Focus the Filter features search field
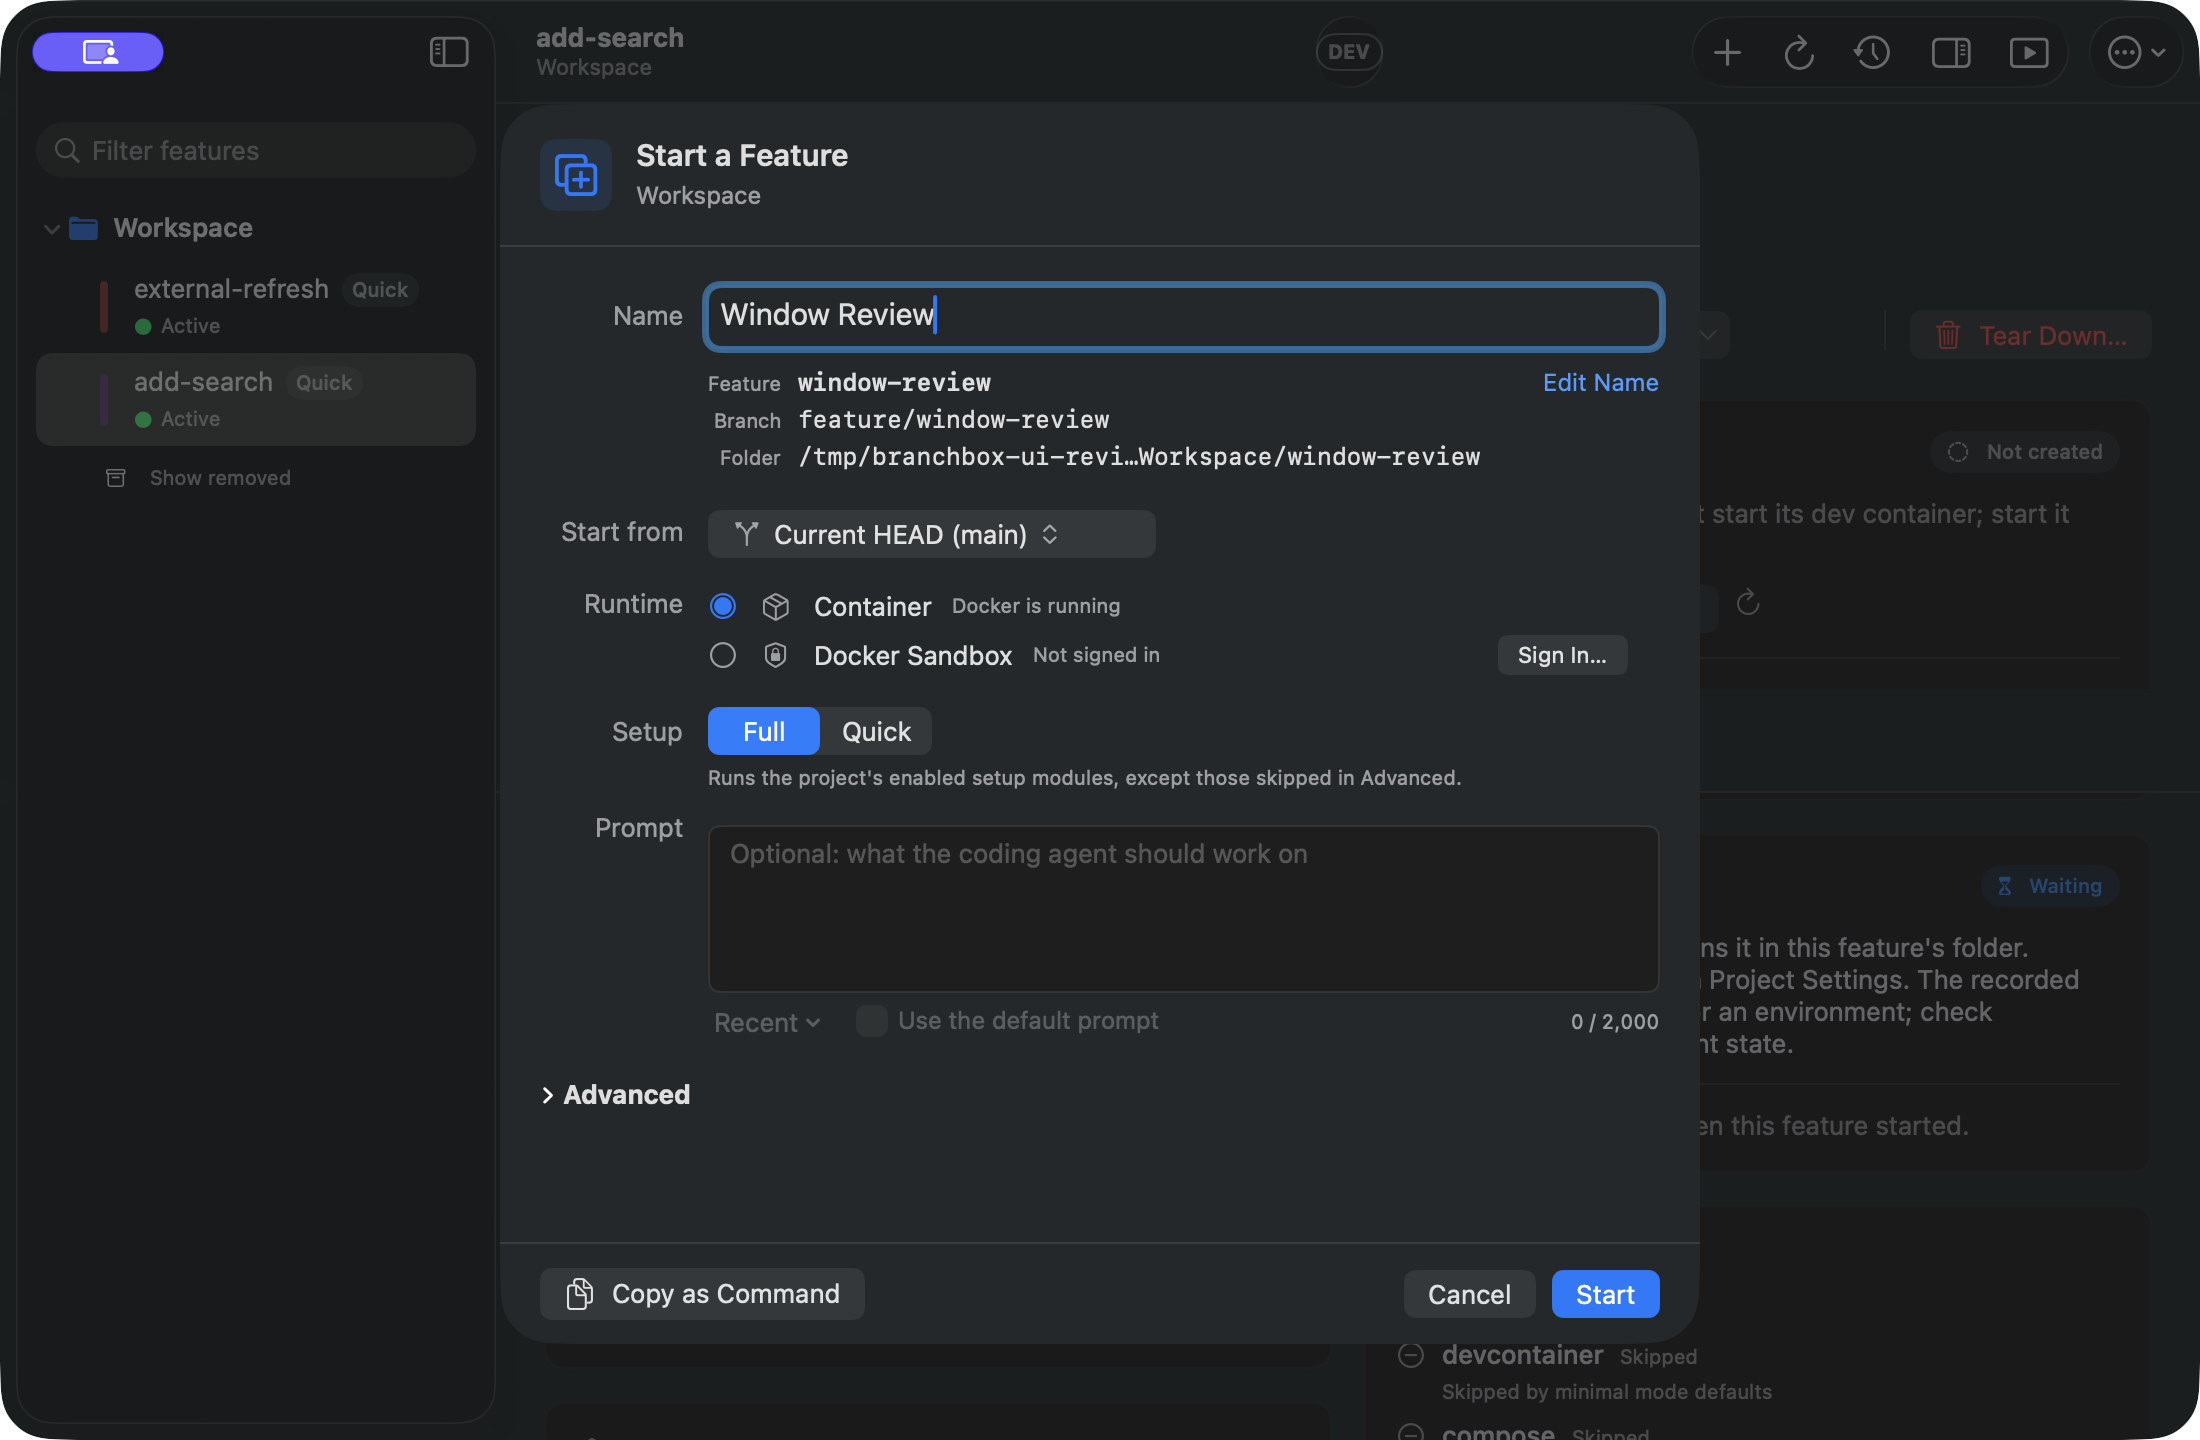Screen dimensions: 2200x1440 pyautogui.click(x=256, y=151)
